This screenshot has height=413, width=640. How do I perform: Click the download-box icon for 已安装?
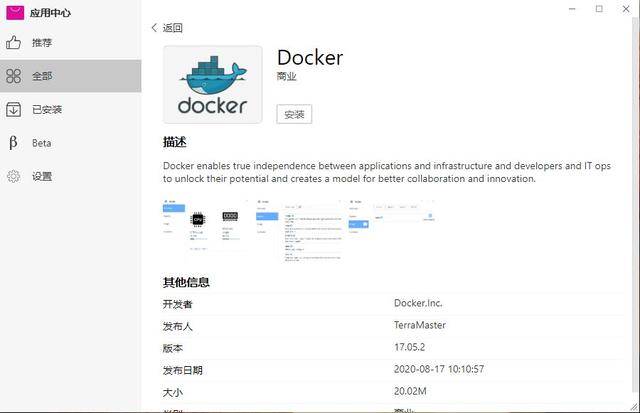click(x=14, y=110)
